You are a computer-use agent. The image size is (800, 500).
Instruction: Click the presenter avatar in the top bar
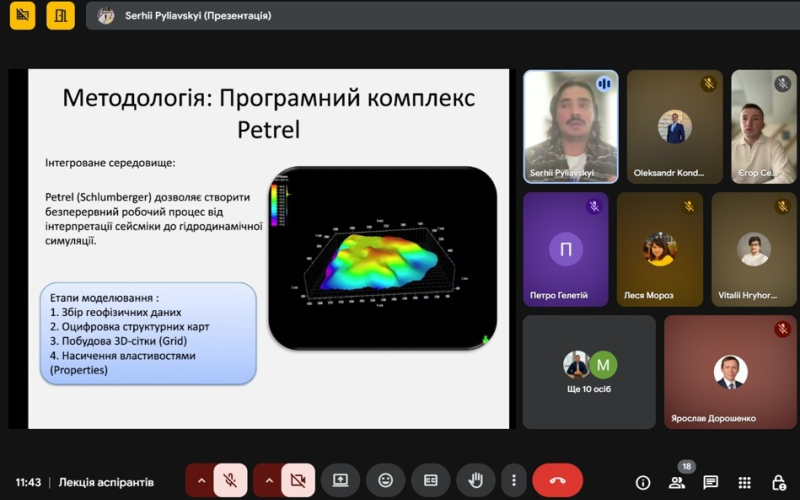(x=106, y=15)
